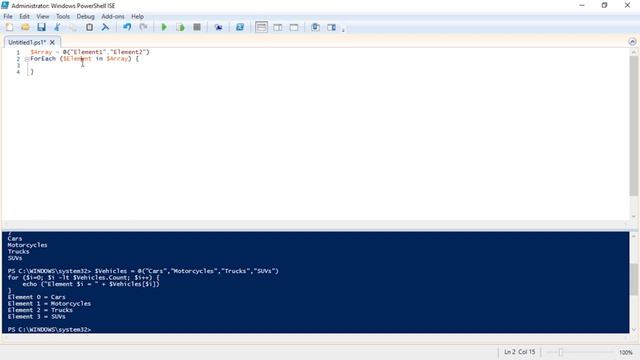This screenshot has width=640, height=360.
Task: Create a new script file
Action: tap(9, 27)
